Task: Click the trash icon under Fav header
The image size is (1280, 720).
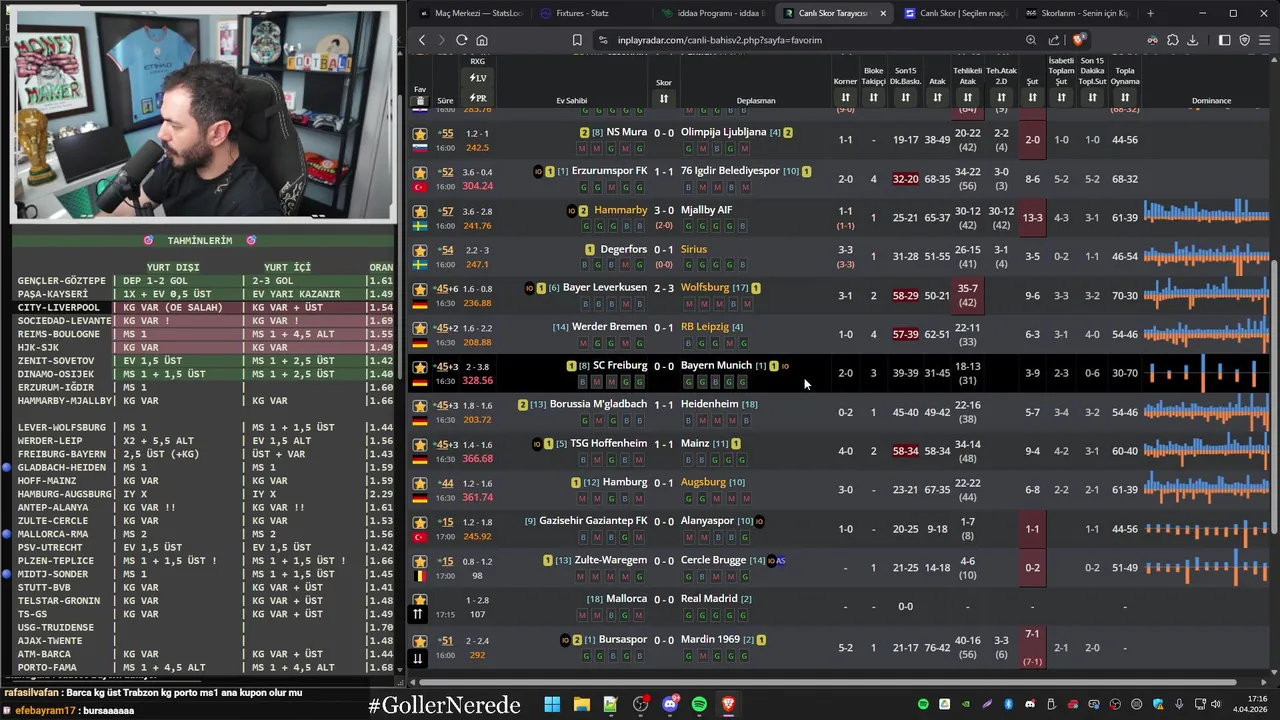Action: pyautogui.click(x=420, y=101)
